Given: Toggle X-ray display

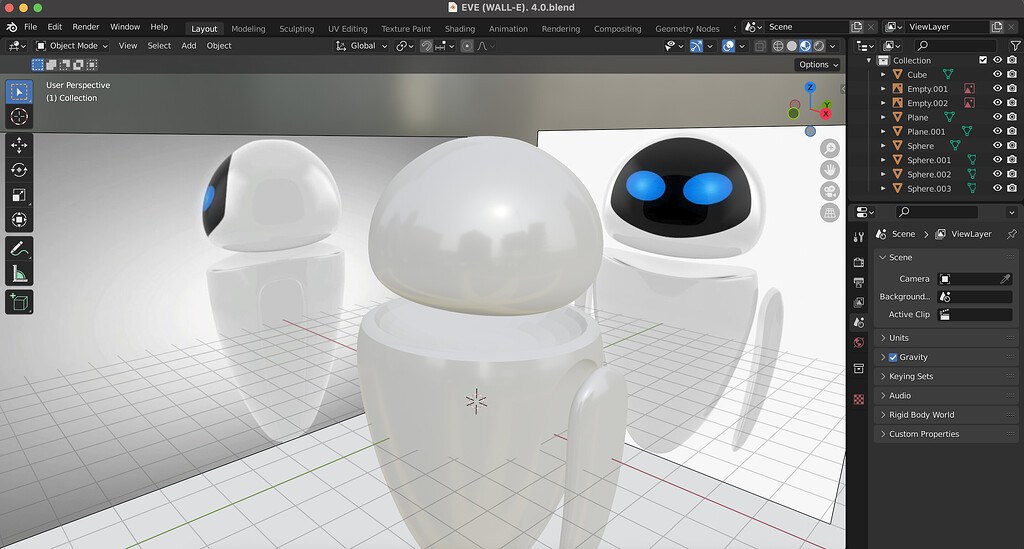Looking at the screenshot, I should pos(760,46).
